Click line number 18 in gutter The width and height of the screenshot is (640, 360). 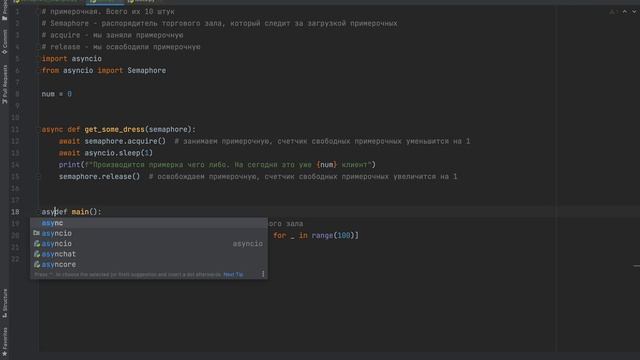(x=15, y=212)
